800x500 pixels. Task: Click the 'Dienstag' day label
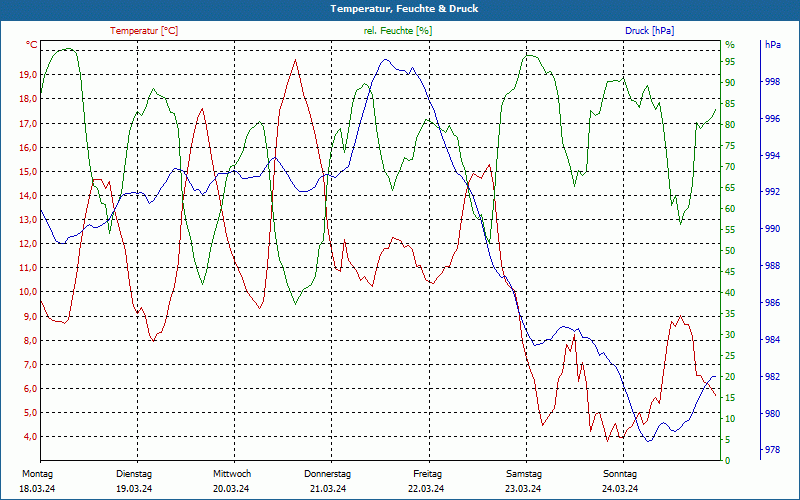pos(134,474)
